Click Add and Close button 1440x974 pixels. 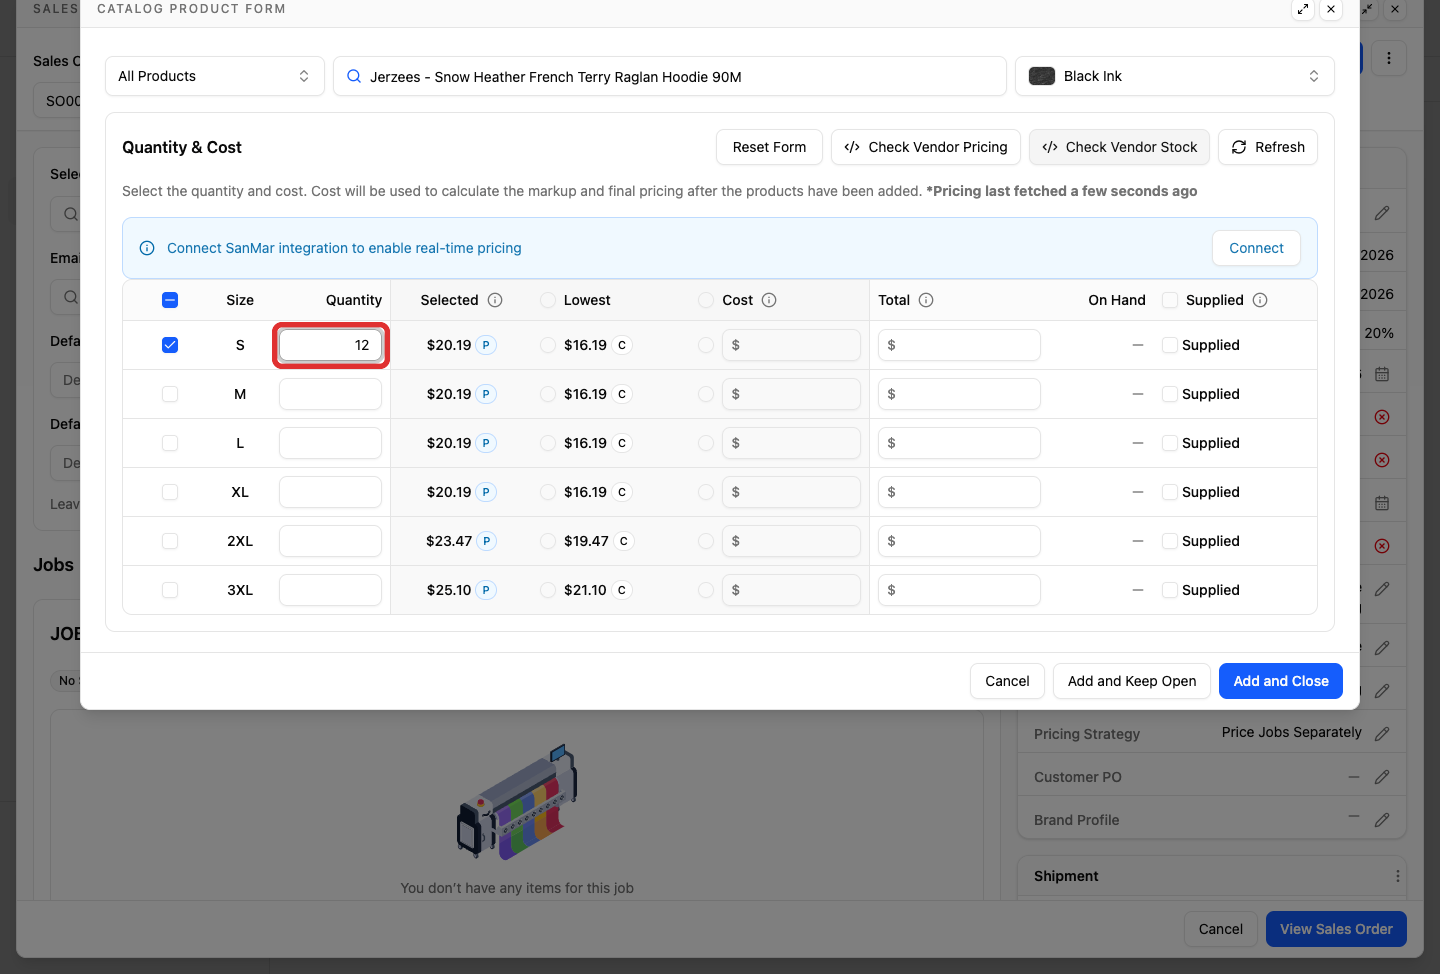1281,681
